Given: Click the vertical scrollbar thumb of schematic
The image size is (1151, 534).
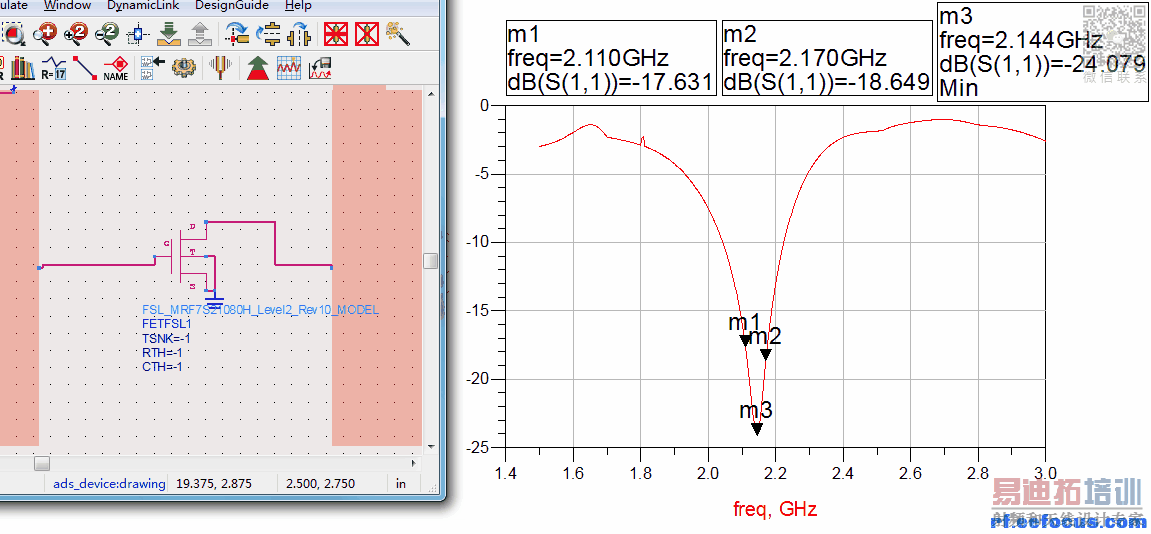Looking at the screenshot, I should pos(431,261).
